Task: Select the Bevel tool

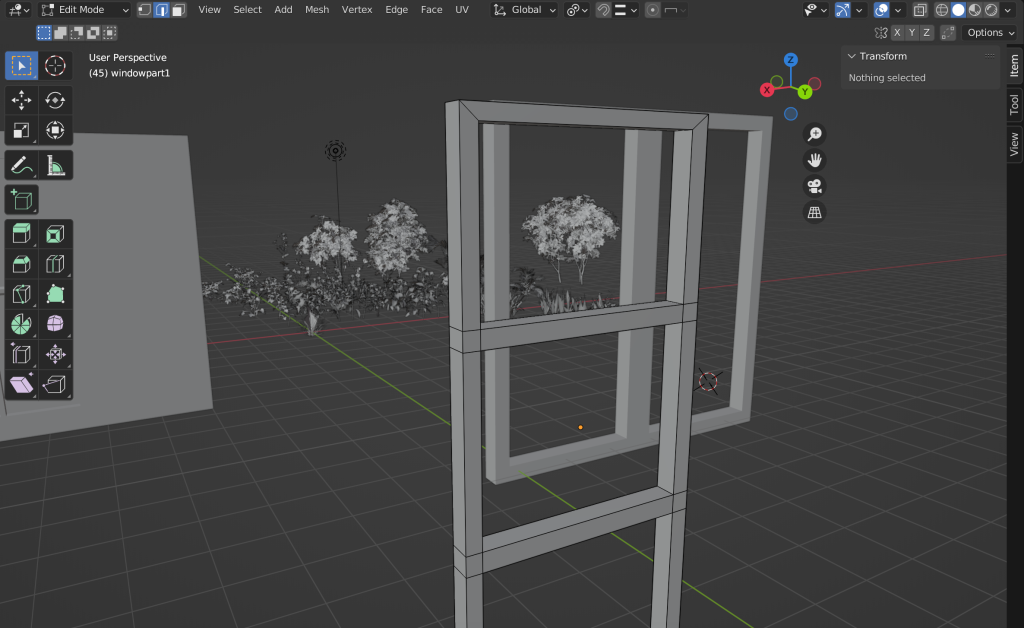Action: (x=21, y=264)
